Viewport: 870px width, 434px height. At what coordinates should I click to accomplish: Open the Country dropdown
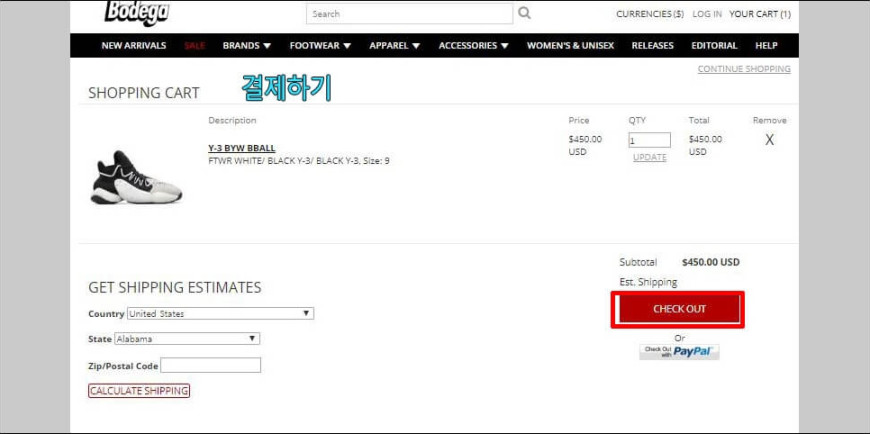[x=220, y=314]
